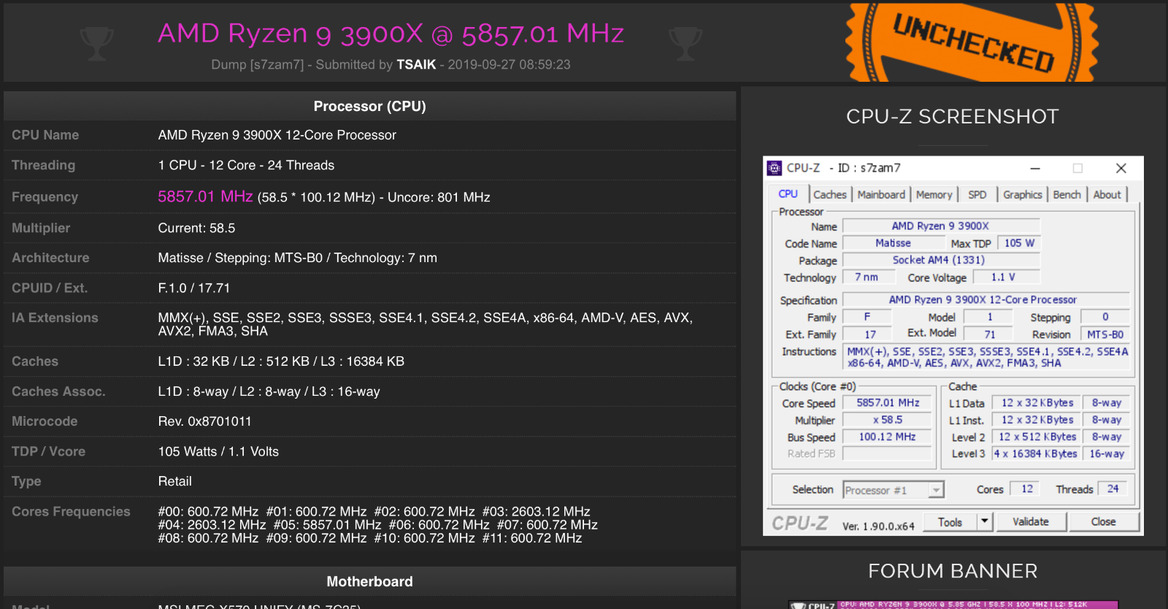1168x609 pixels.
Task: Click the 'Motherboard' section header
Action: (369, 581)
